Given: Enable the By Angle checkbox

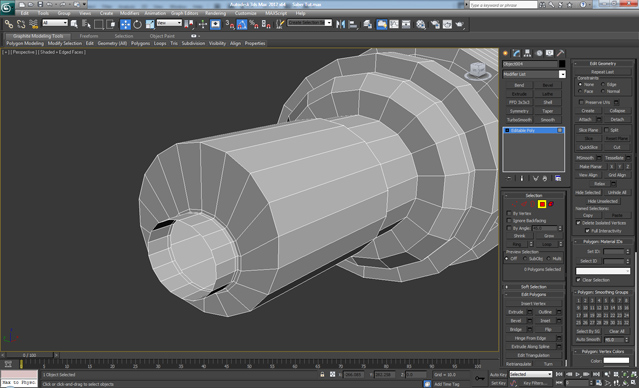Looking at the screenshot, I should click(509, 228).
